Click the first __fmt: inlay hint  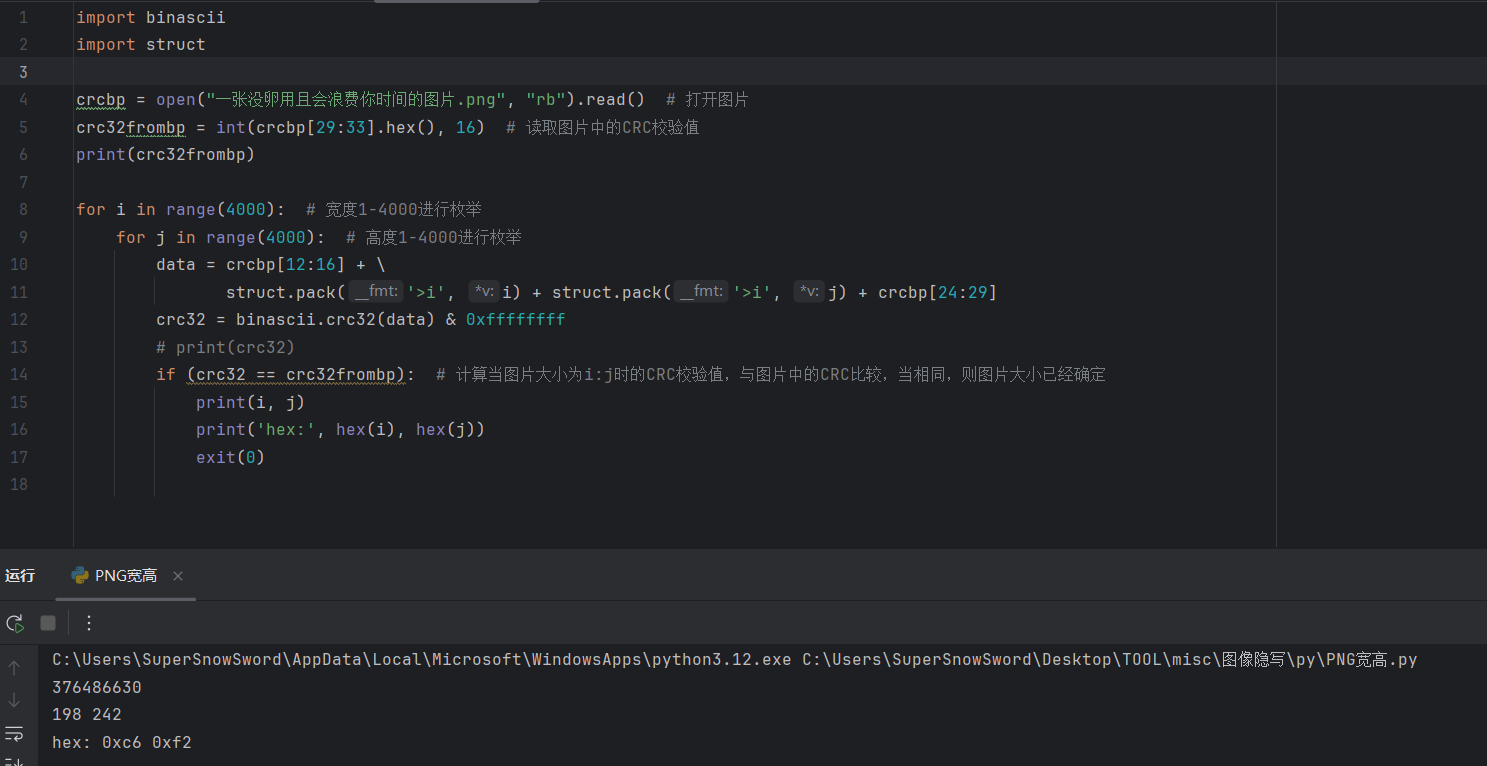click(374, 292)
